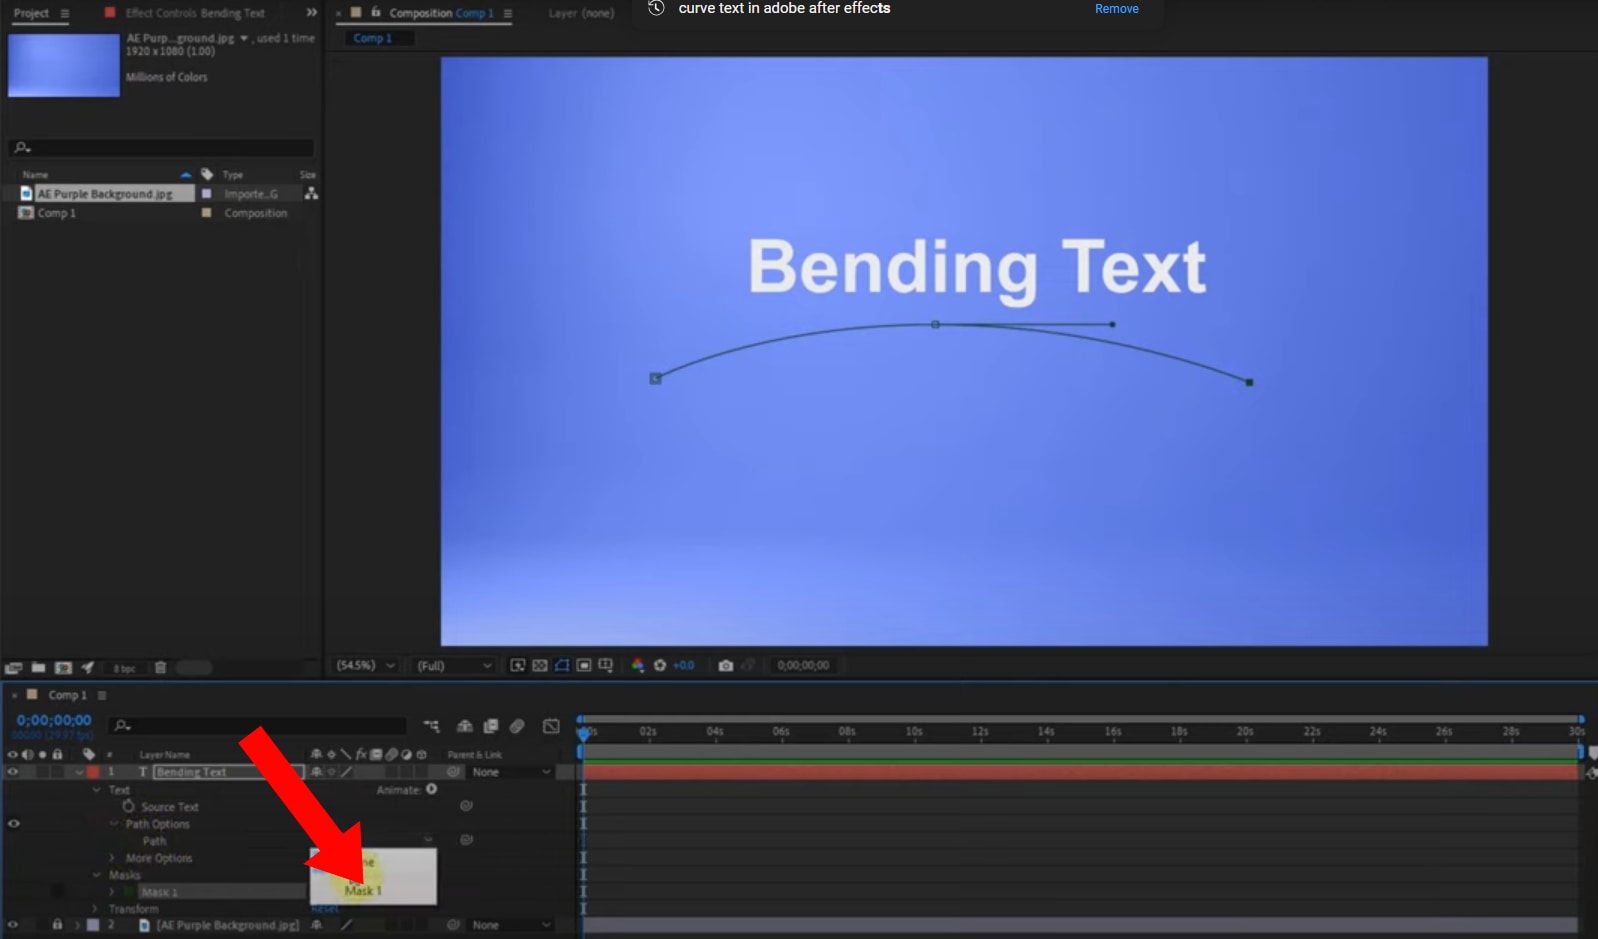Open the viewer magnification dropdown
This screenshot has height=939, width=1598.
366,665
